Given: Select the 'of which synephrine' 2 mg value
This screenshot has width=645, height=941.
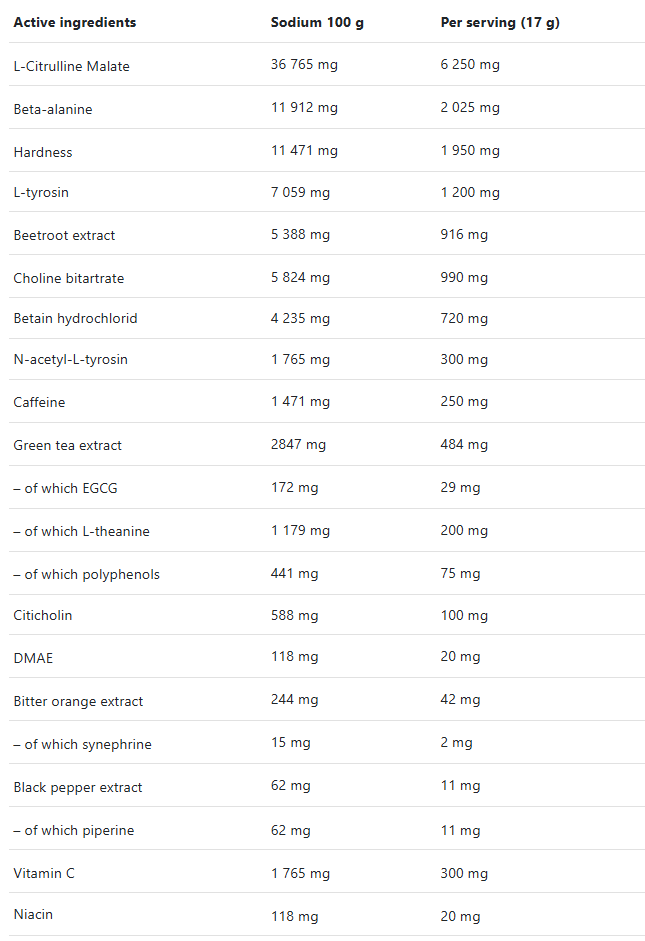Looking at the screenshot, I should pyautogui.click(x=456, y=742).
